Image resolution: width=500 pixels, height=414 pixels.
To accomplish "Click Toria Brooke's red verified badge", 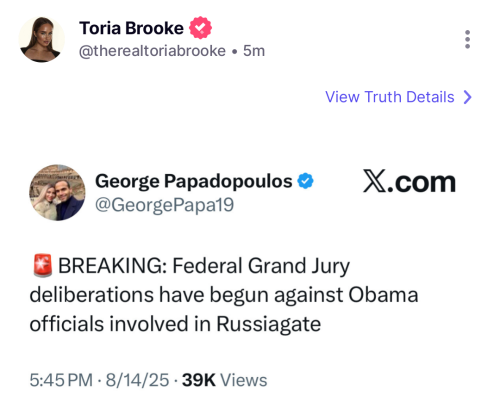I will 200,28.
